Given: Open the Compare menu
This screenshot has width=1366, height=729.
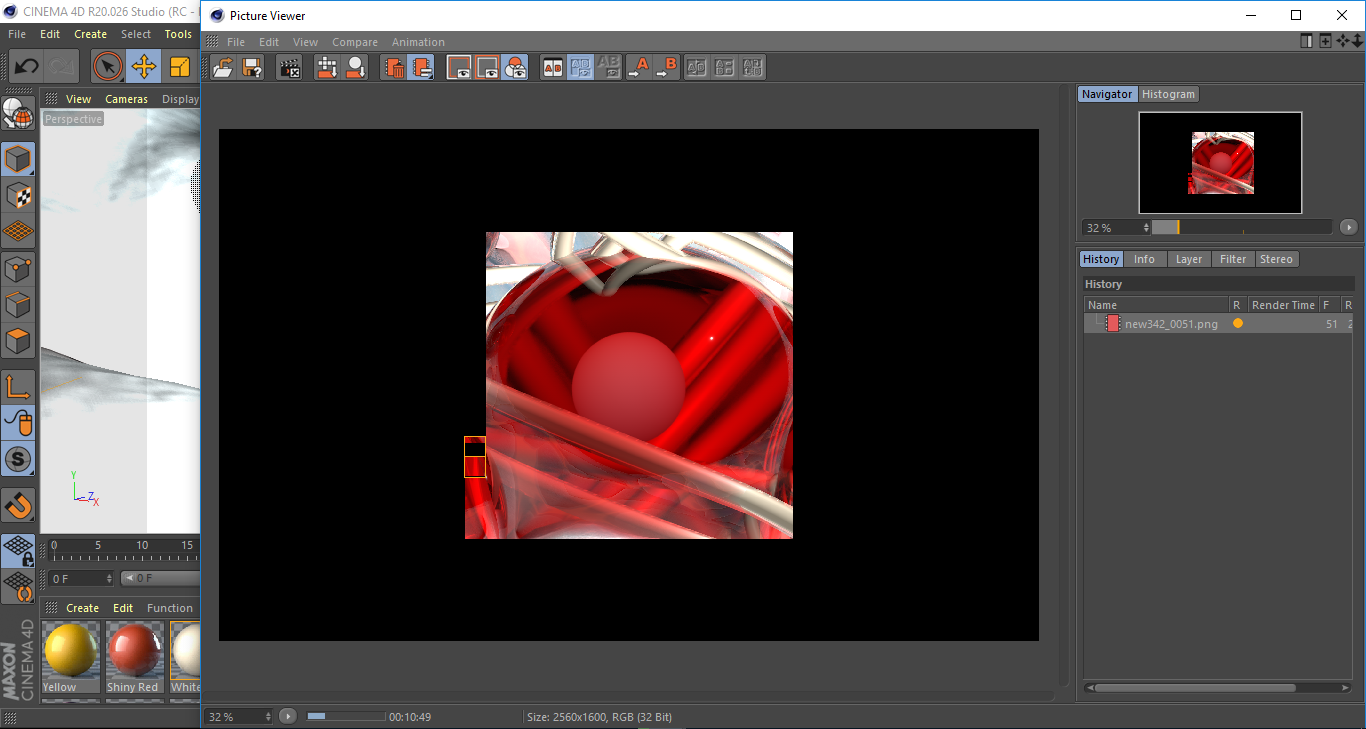Looking at the screenshot, I should pos(355,42).
